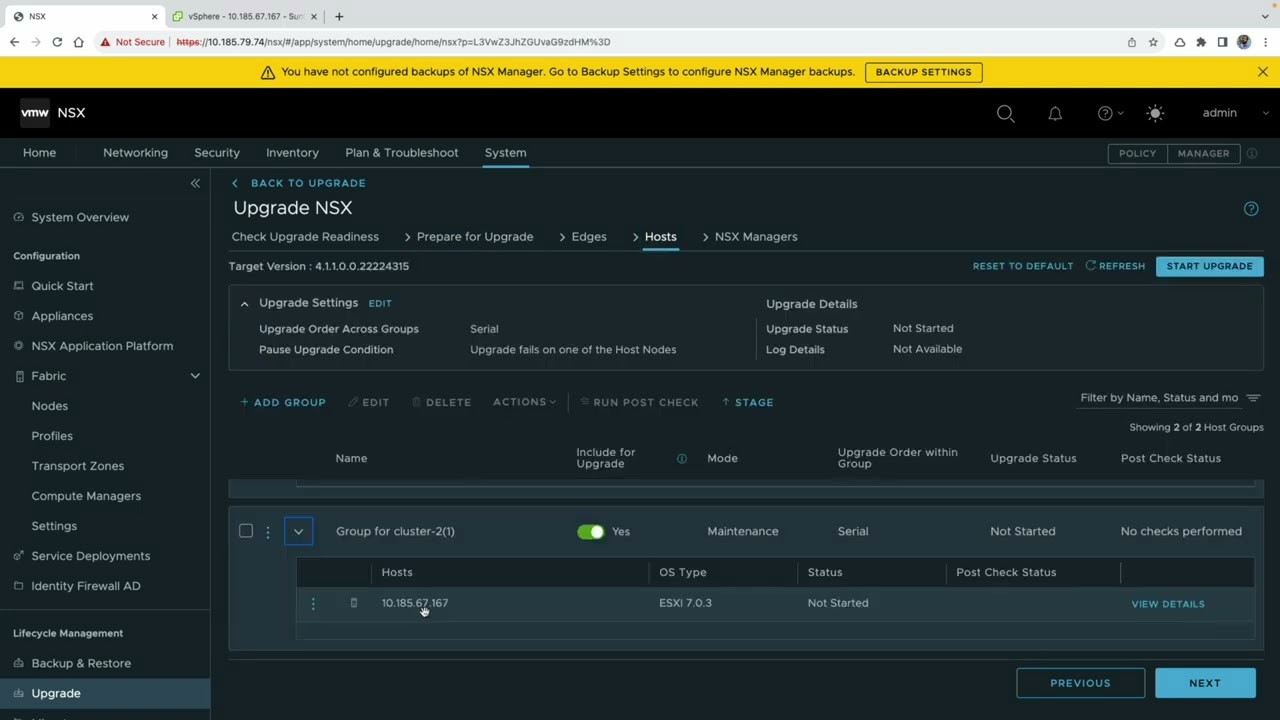Click the notifications bell icon

click(x=1055, y=113)
